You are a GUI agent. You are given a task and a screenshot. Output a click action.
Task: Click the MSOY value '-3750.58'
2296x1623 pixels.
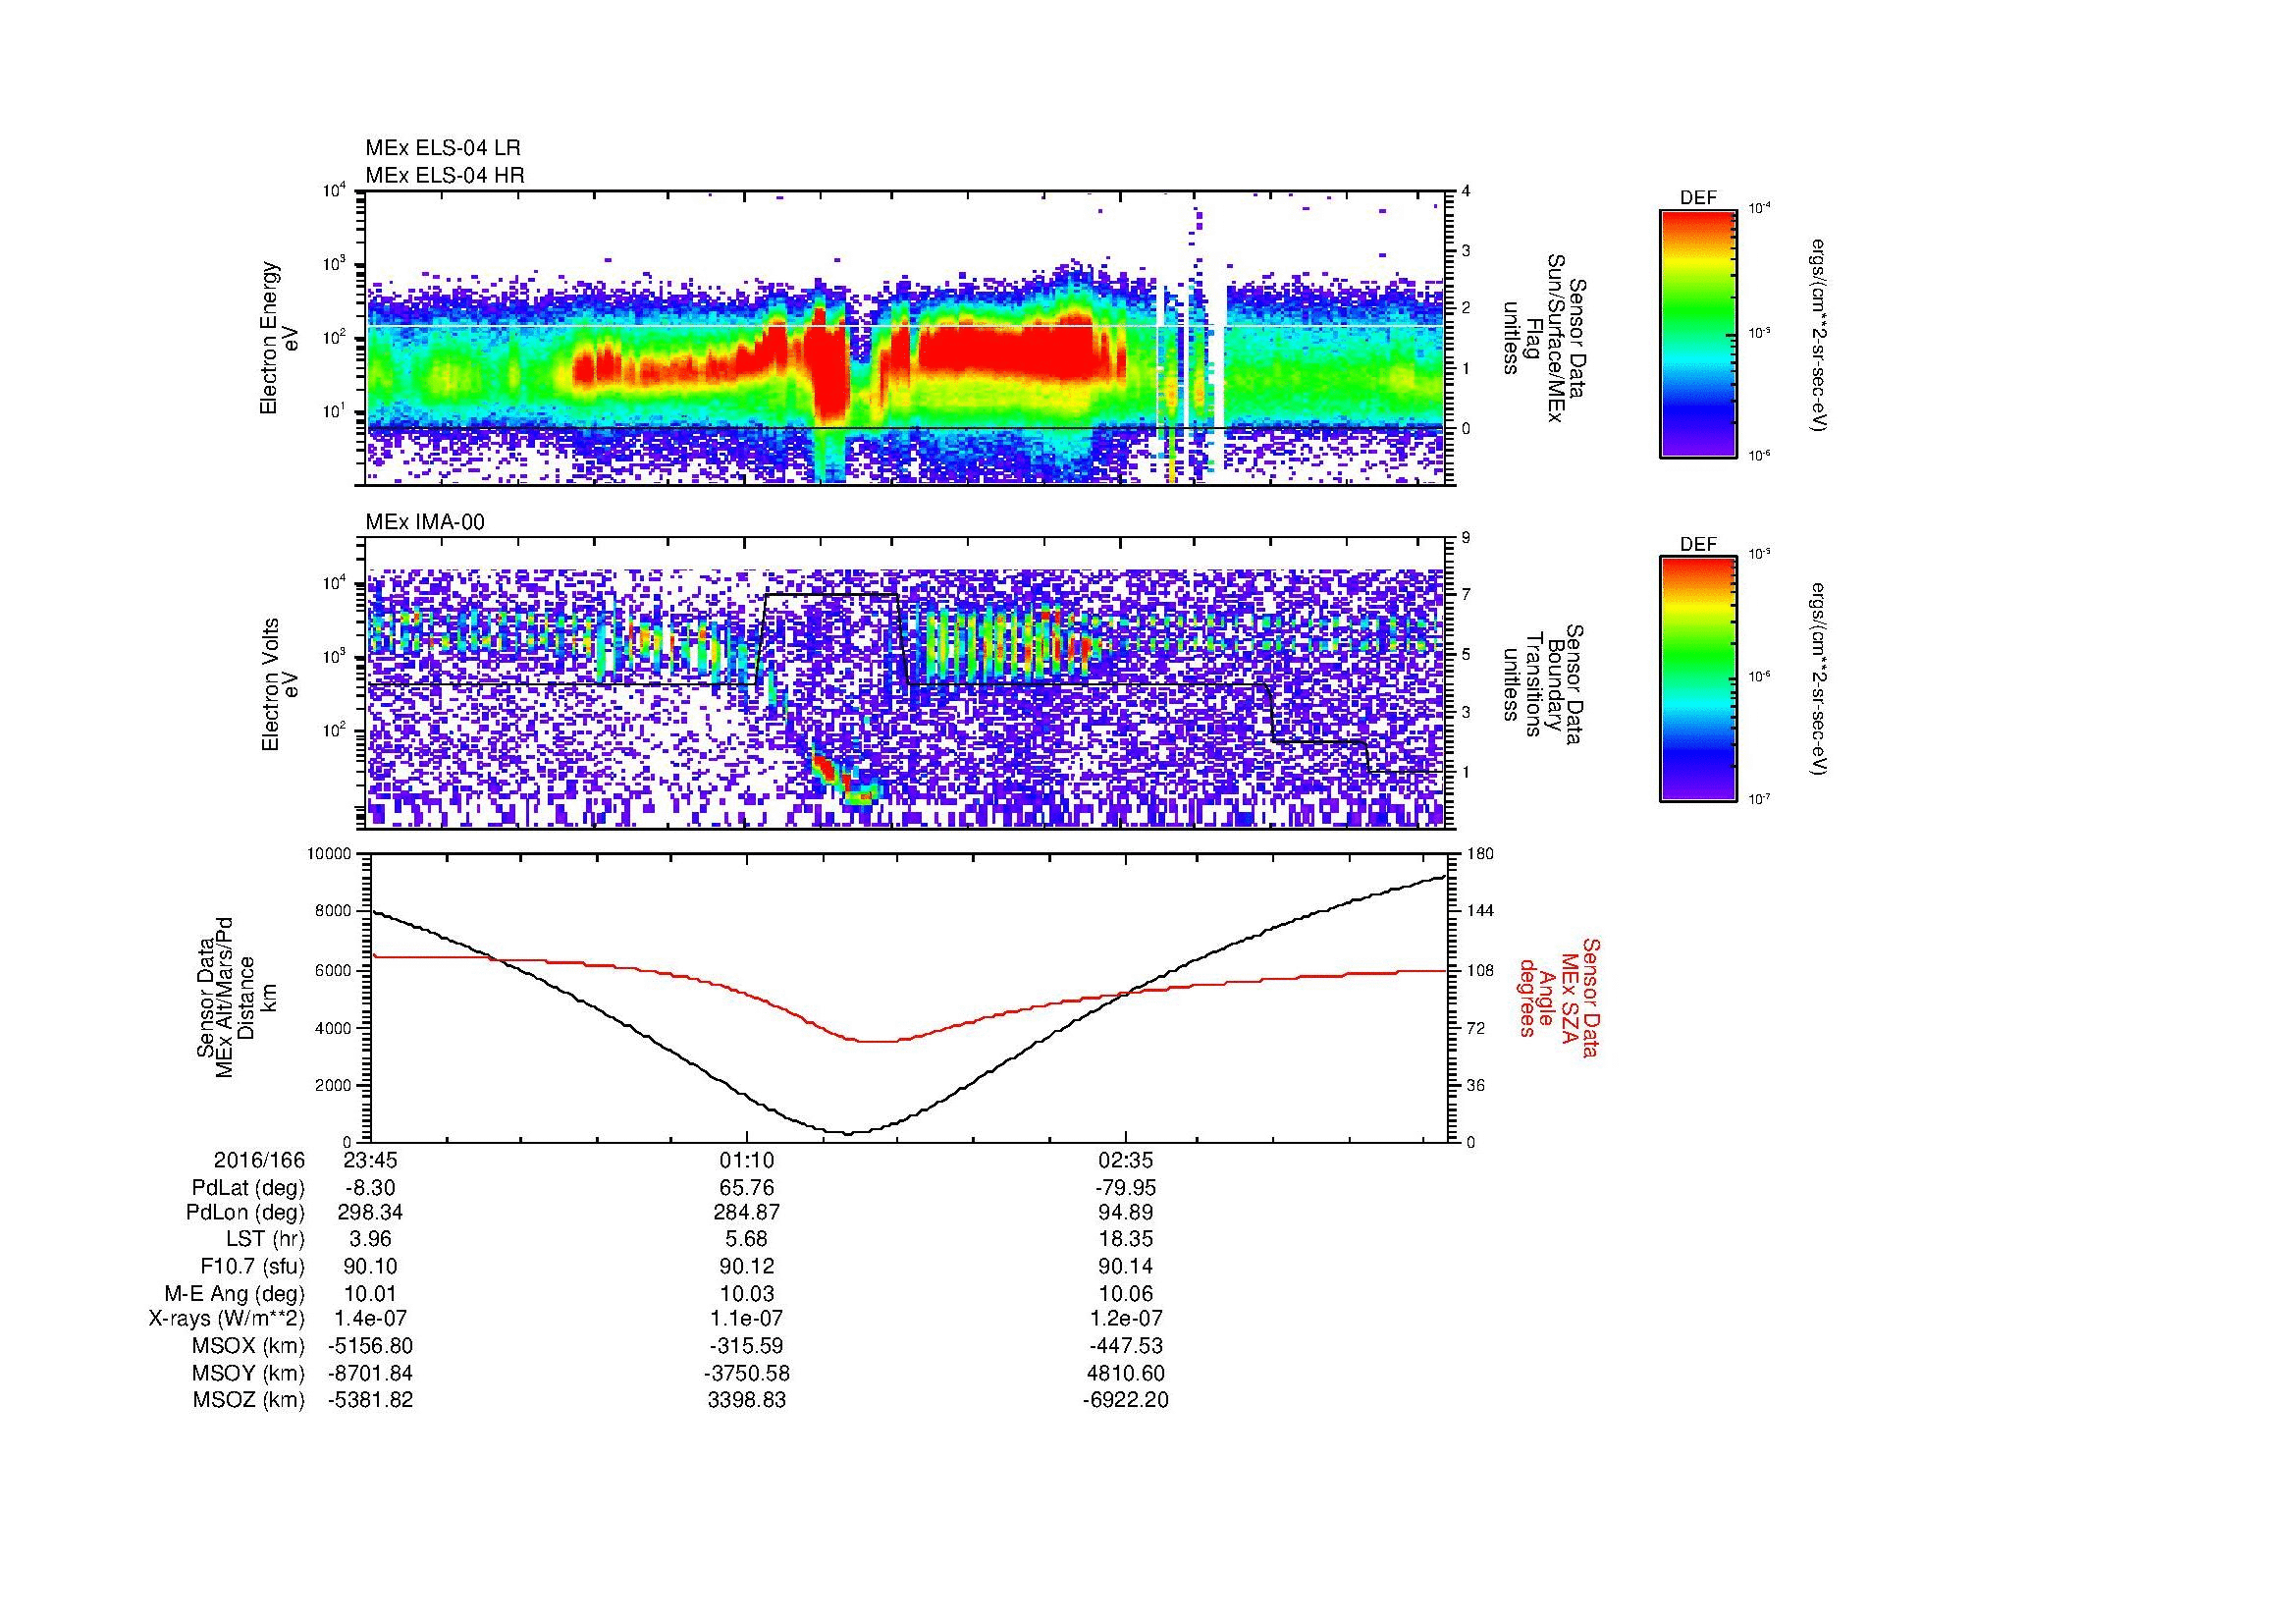747,1373
